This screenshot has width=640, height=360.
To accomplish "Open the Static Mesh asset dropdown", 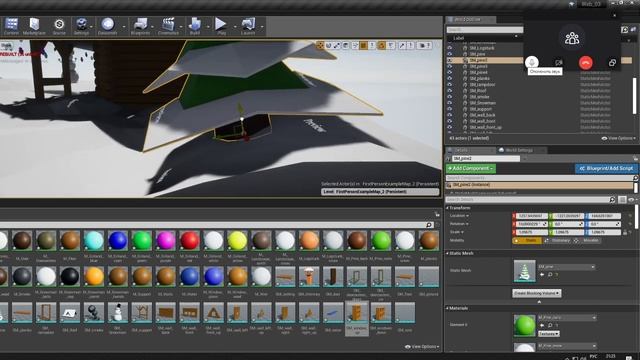I will [x=567, y=267].
